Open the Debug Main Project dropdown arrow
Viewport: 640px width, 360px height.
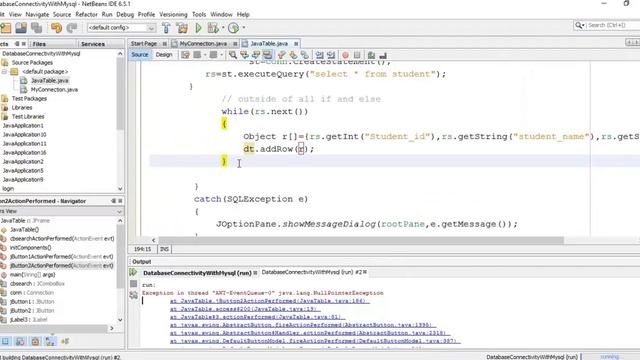pyautogui.click(x=223, y=28)
